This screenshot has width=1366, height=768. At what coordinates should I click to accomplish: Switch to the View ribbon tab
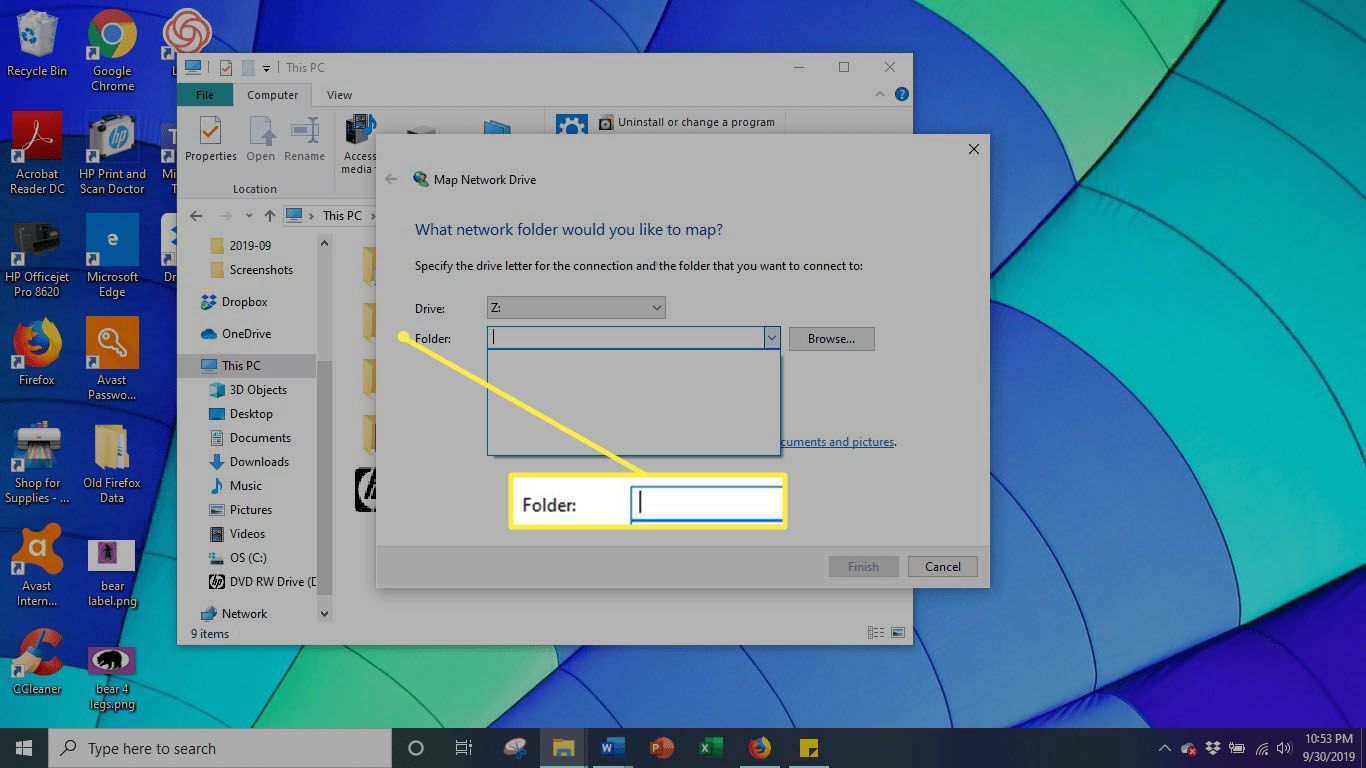click(x=339, y=95)
